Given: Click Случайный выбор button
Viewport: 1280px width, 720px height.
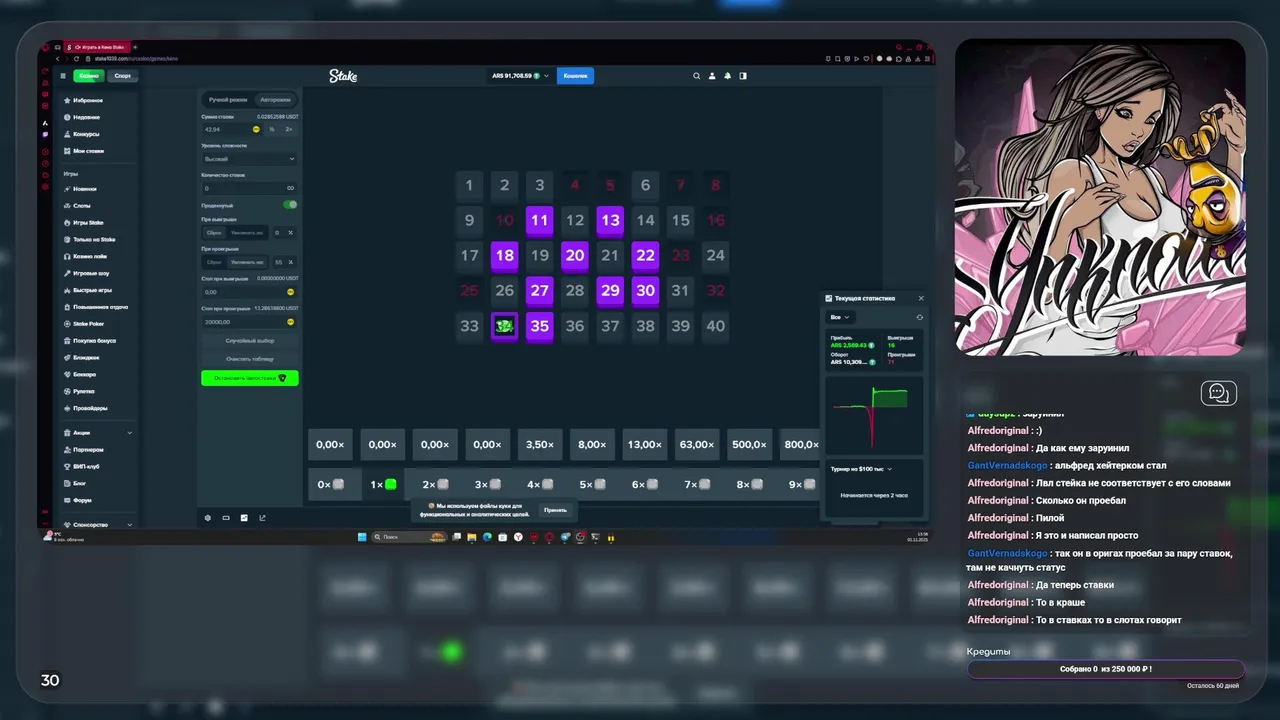Looking at the screenshot, I should (250, 341).
